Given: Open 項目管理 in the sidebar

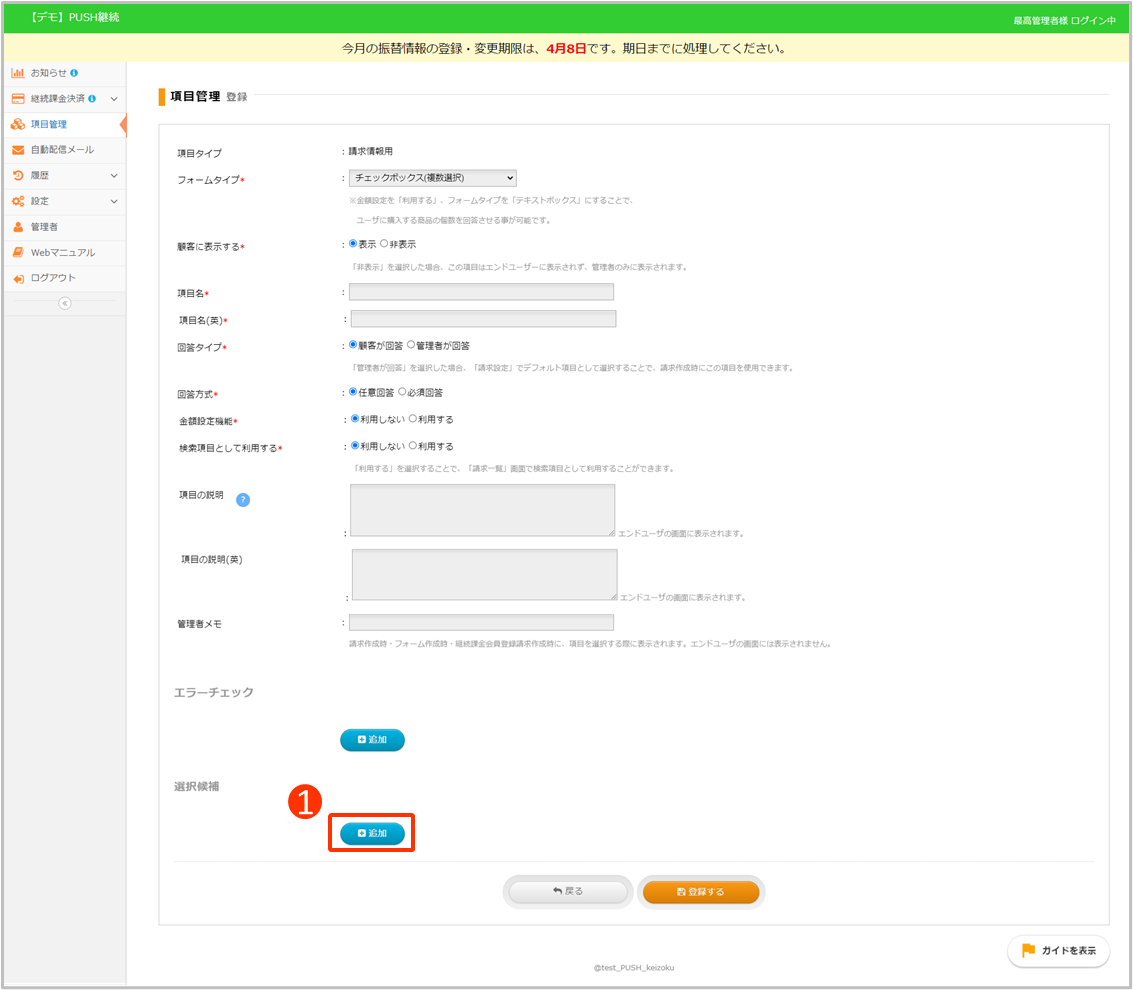Looking at the screenshot, I should pos(48,124).
